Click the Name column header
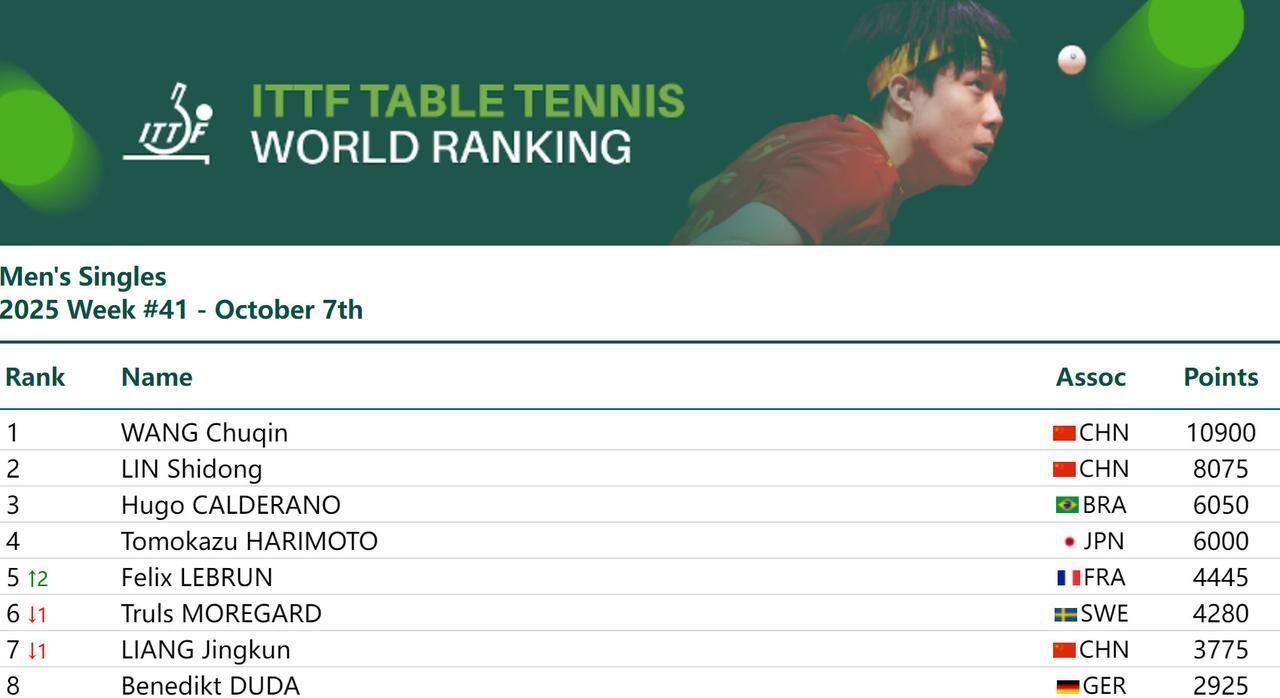 [156, 377]
